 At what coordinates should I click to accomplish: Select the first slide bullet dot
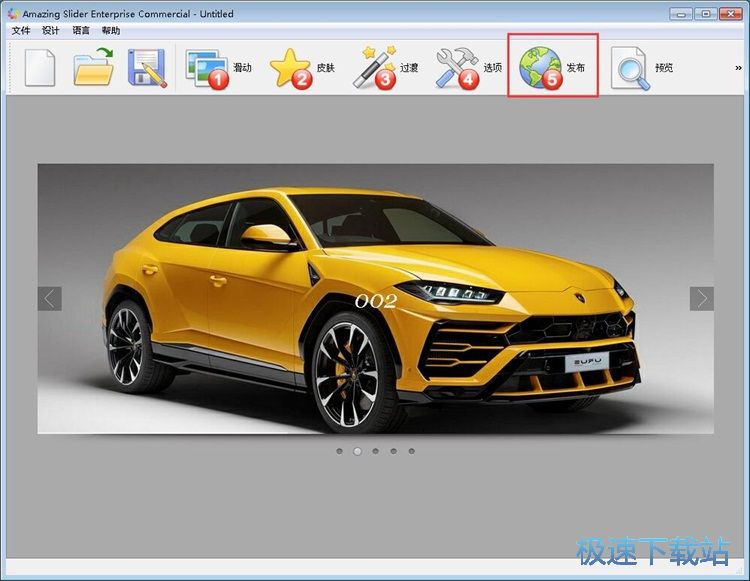tap(340, 451)
